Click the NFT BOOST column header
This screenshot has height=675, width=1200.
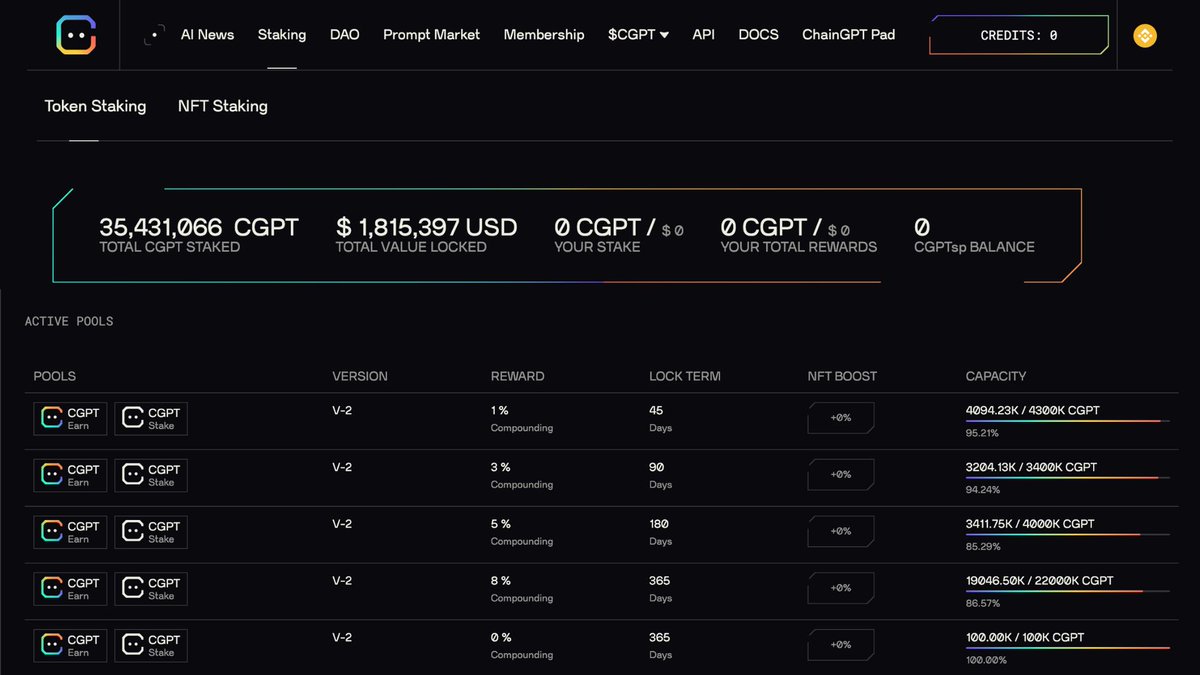coord(842,377)
